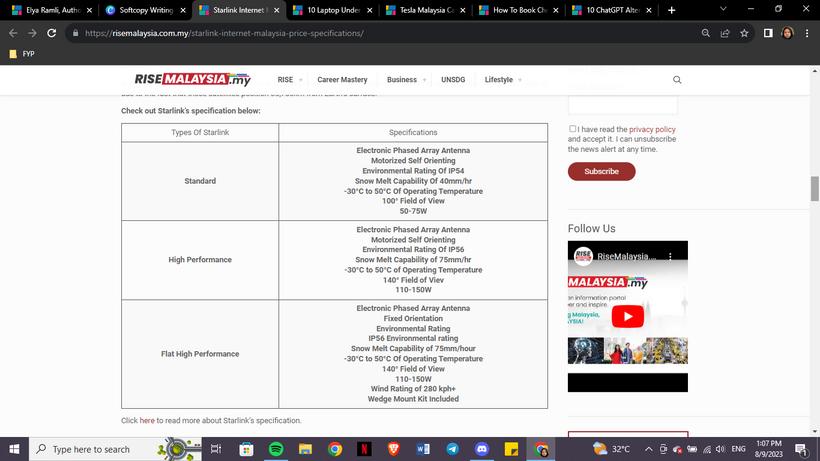Open File Explorer from taskbar
Image resolution: width=820 pixels, height=461 pixels.
(x=305, y=449)
